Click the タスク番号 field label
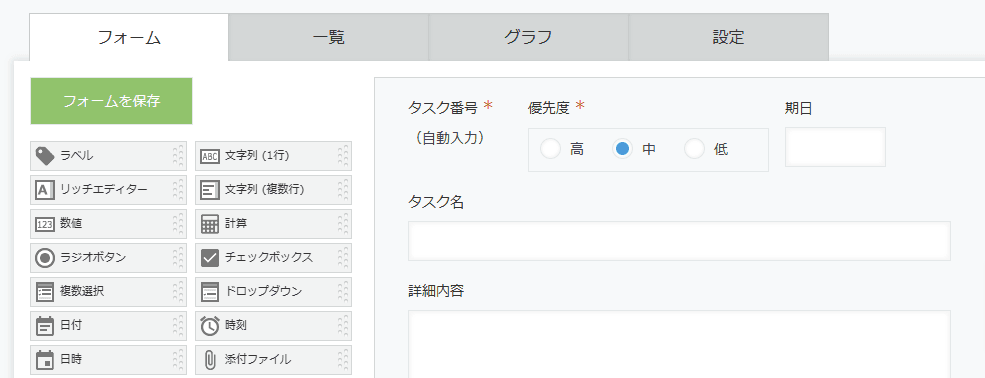 click(444, 108)
